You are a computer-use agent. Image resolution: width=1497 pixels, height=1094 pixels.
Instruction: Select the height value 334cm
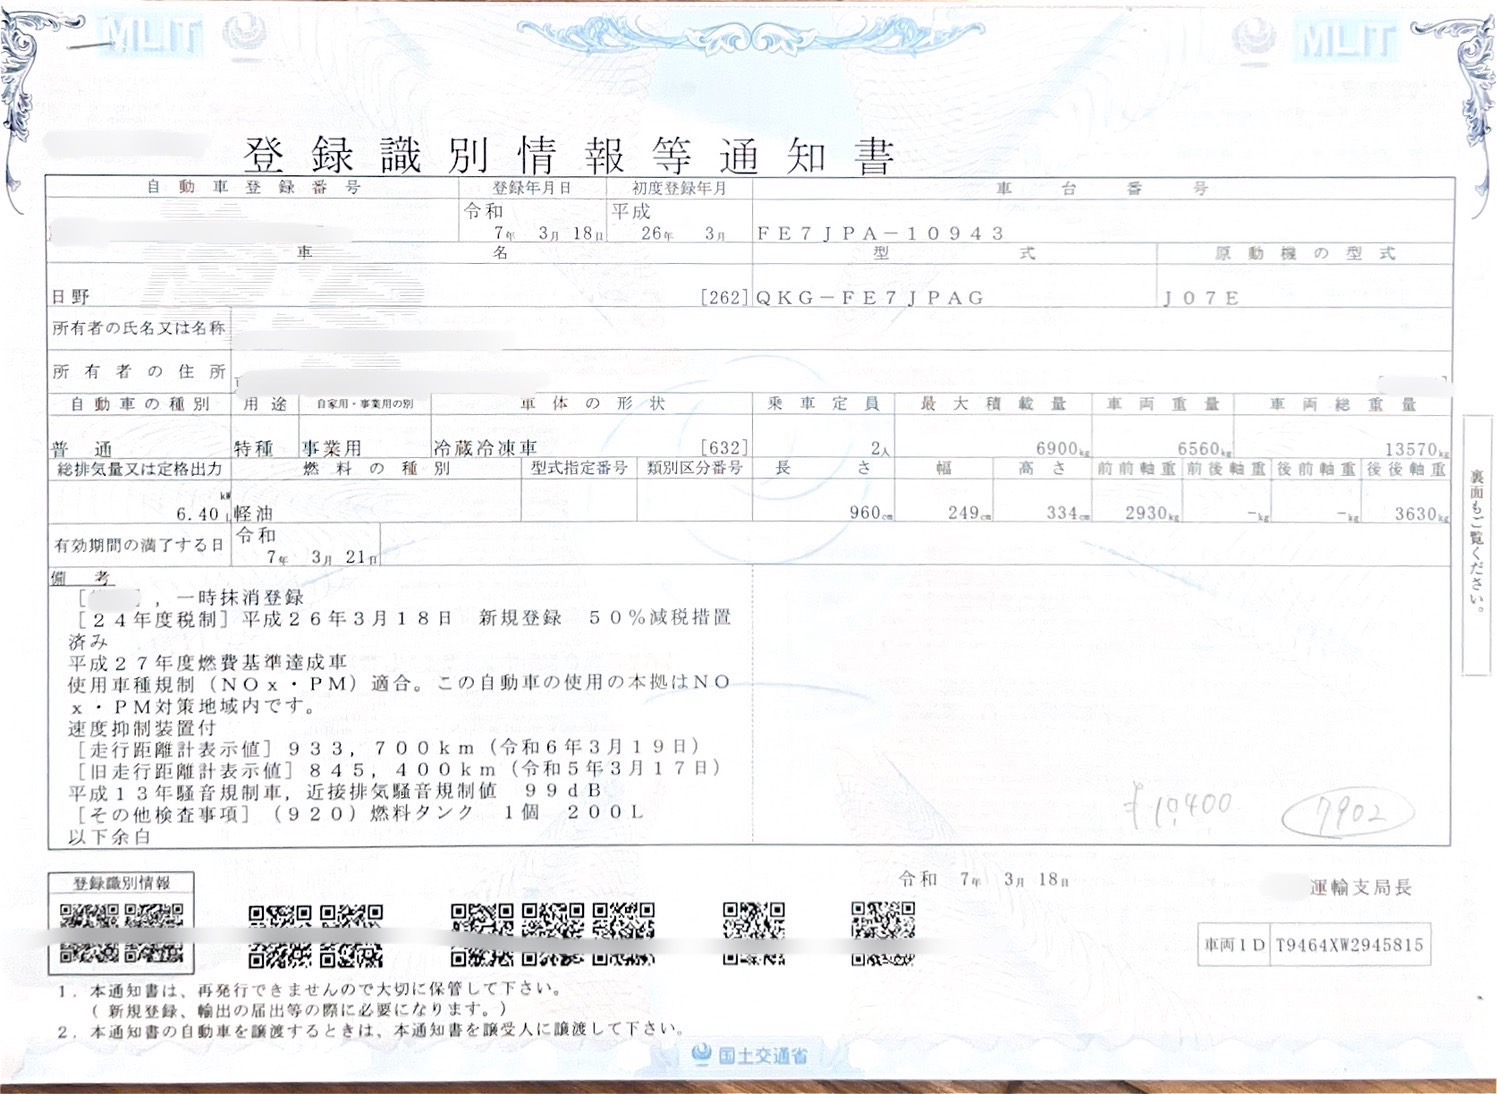(1069, 513)
